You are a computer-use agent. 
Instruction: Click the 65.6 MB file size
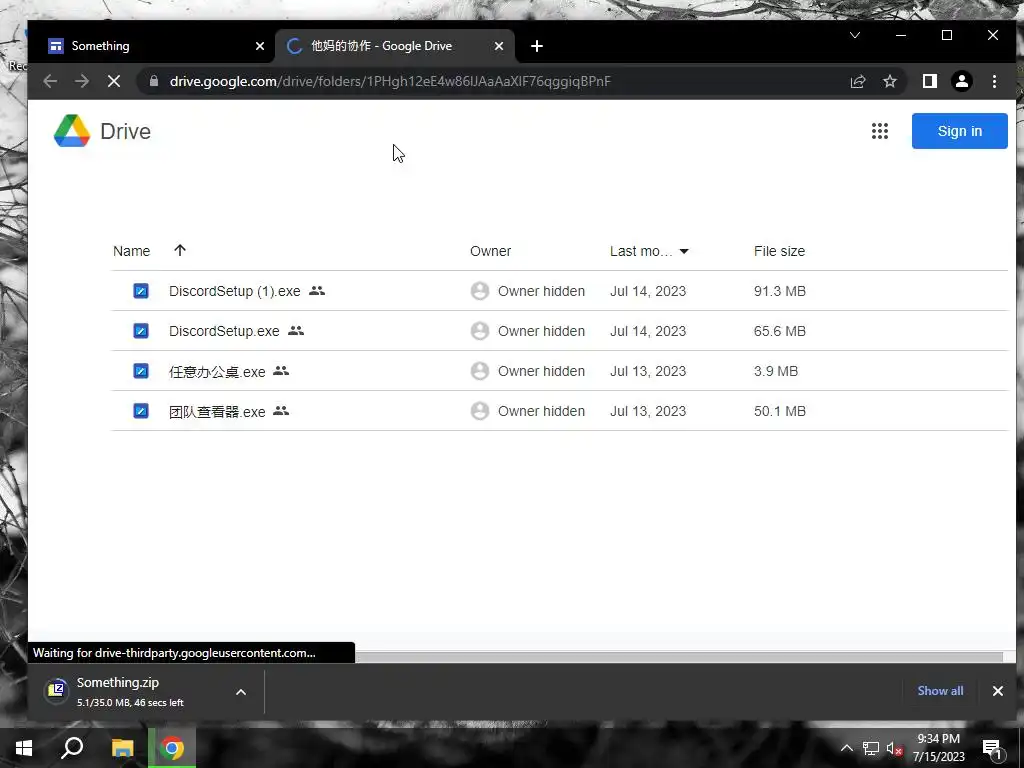tap(780, 331)
